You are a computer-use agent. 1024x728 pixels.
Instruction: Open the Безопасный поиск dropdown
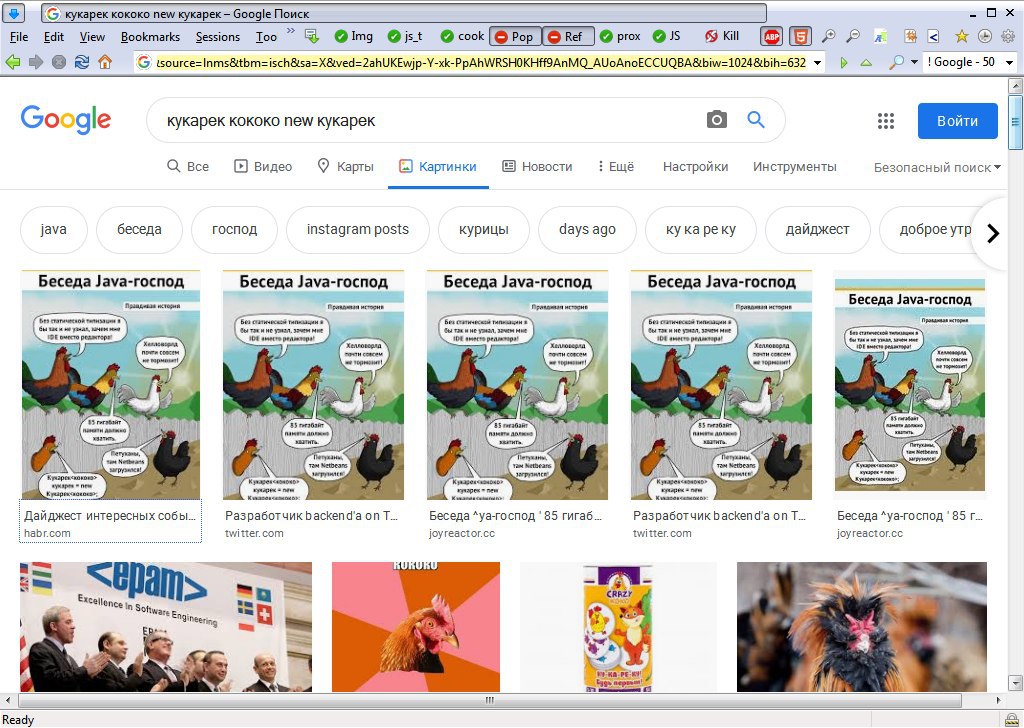tap(937, 168)
